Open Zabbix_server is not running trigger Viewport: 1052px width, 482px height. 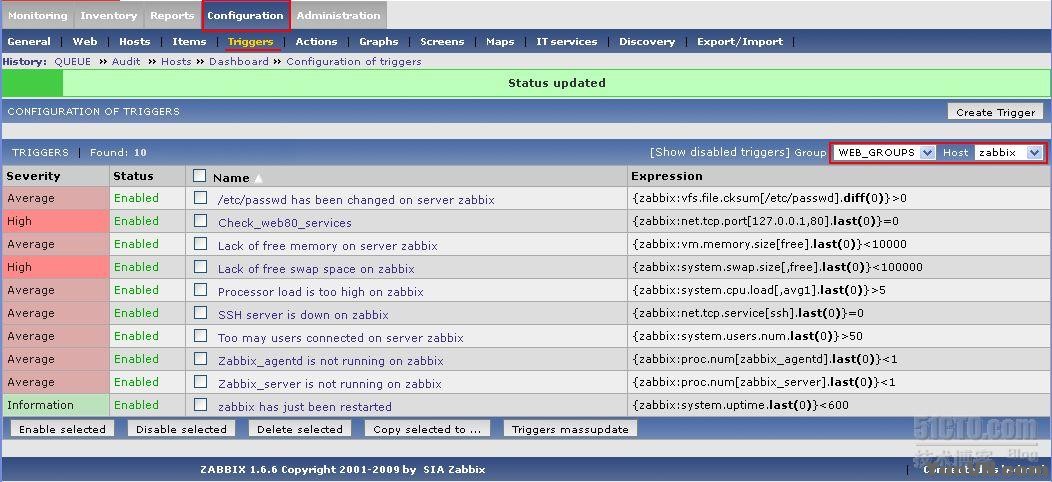(x=329, y=384)
